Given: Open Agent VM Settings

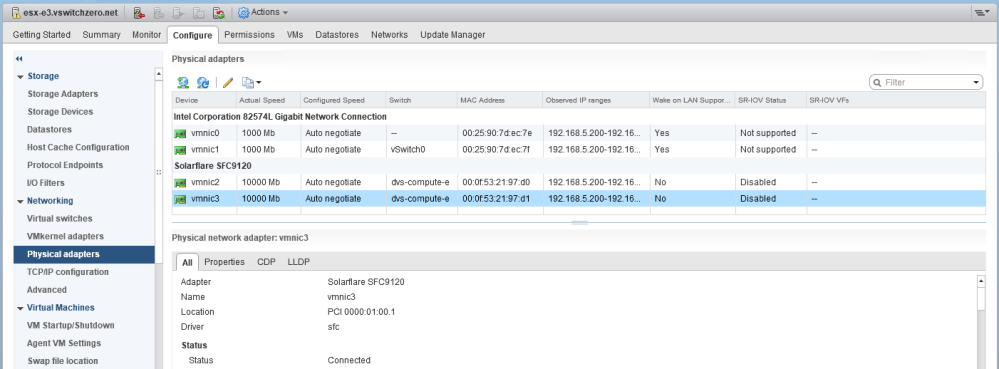Looking at the screenshot, I should coord(64,344).
